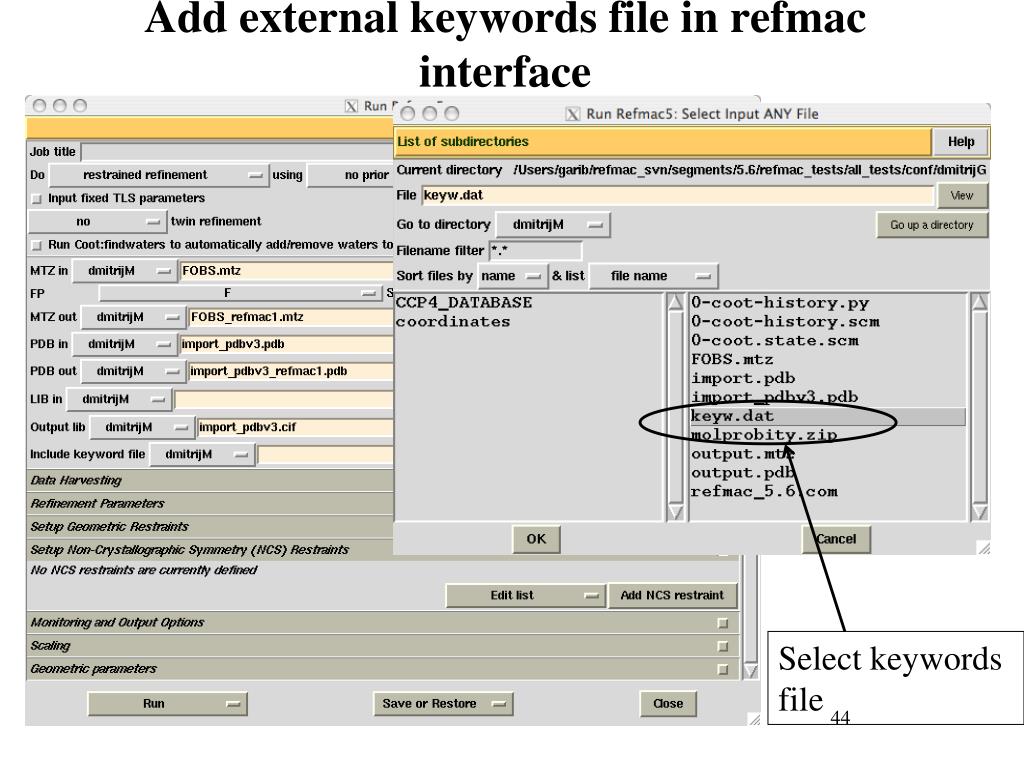1024x768 pixels.
Task: Click the Filename filter field
Action: (x=536, y=251)
